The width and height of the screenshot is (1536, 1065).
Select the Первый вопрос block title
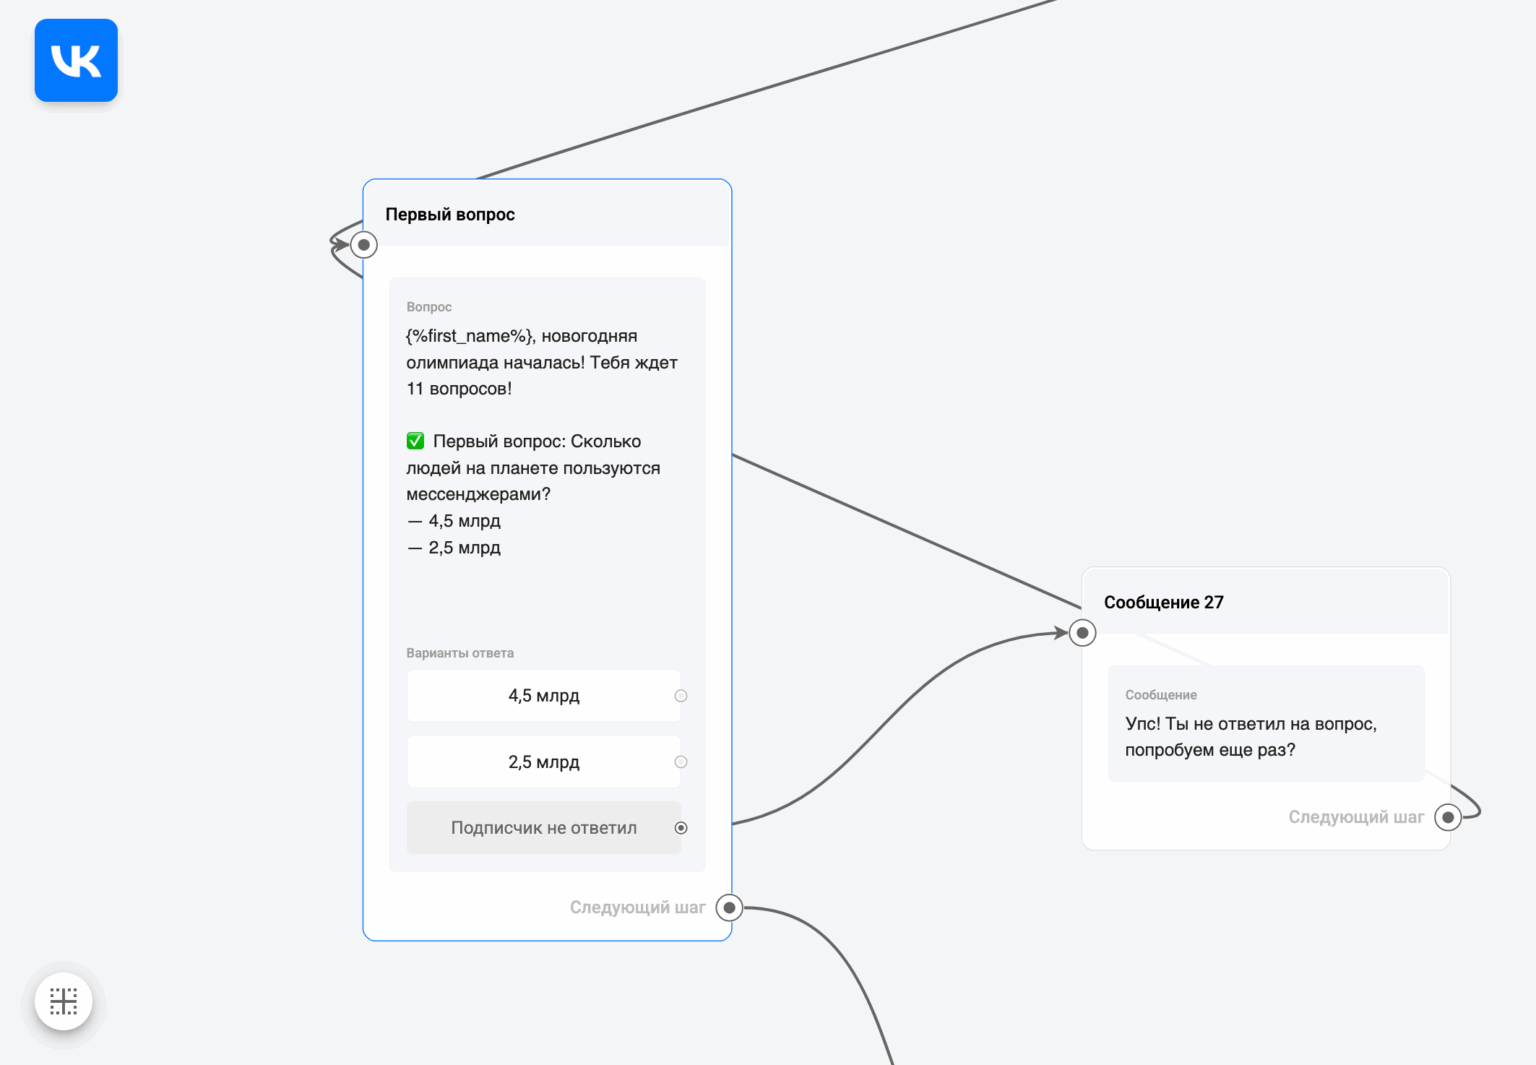pyautogui.click(x=450, y=214)
